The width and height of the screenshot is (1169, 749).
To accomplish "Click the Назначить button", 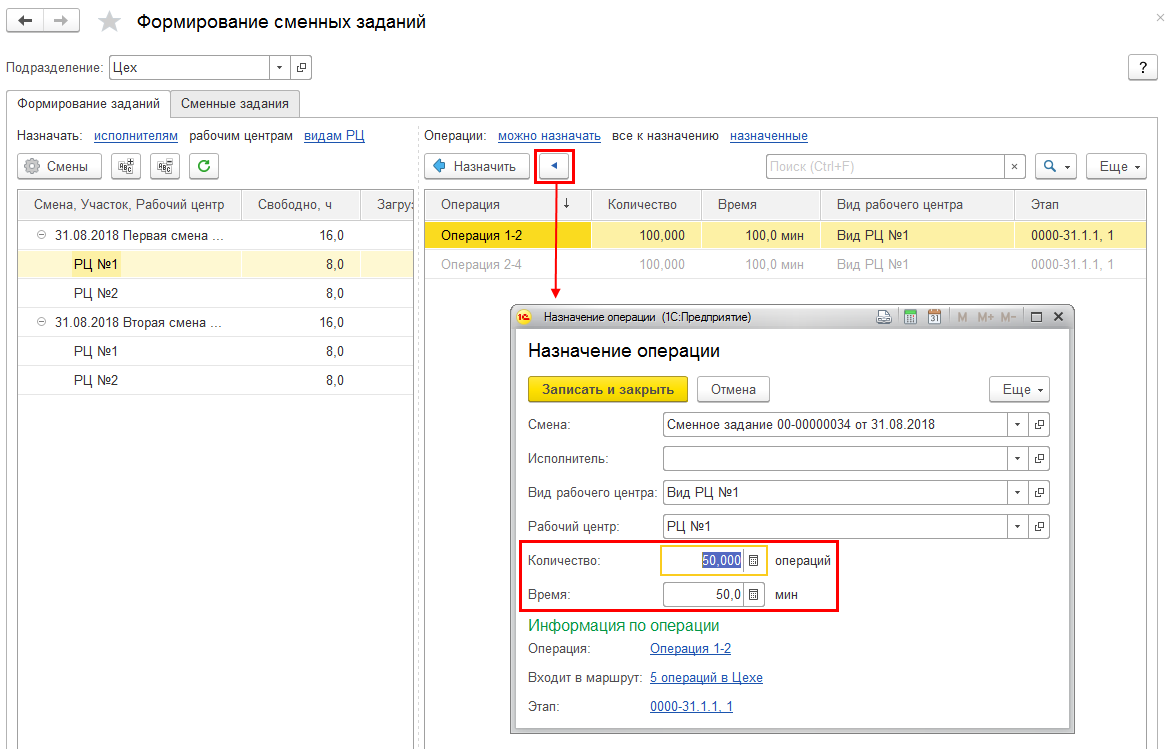I will coord(477,166).
